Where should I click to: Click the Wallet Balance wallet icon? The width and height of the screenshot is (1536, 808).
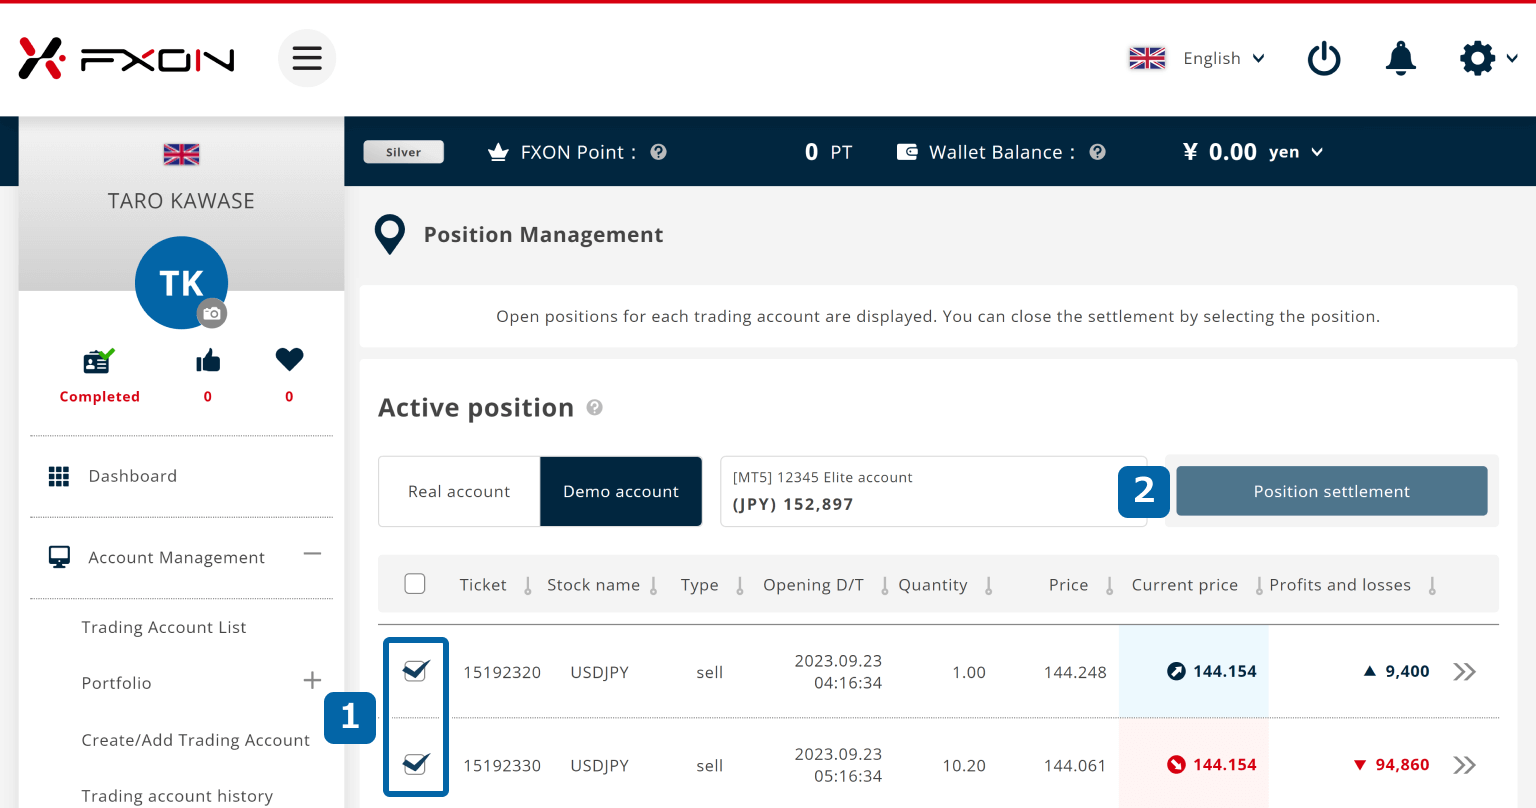tap(907, 152)
